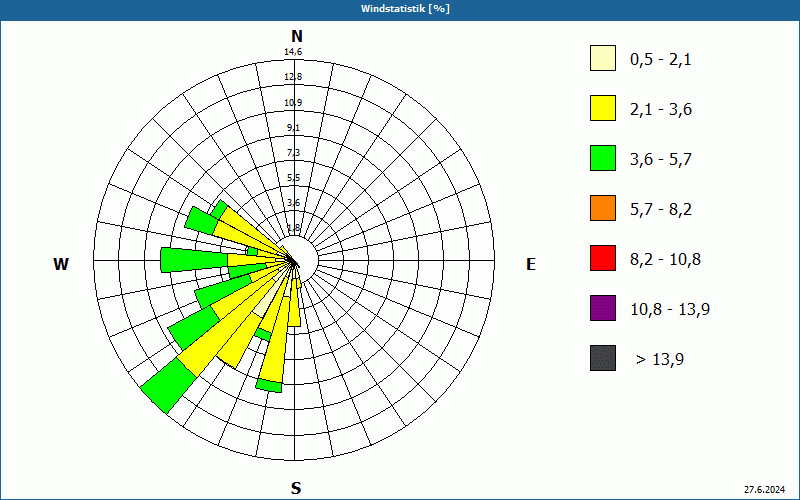Click the '0,5 - 2,1' legend label
The image size is (800, 500).
tap(661, 60)
